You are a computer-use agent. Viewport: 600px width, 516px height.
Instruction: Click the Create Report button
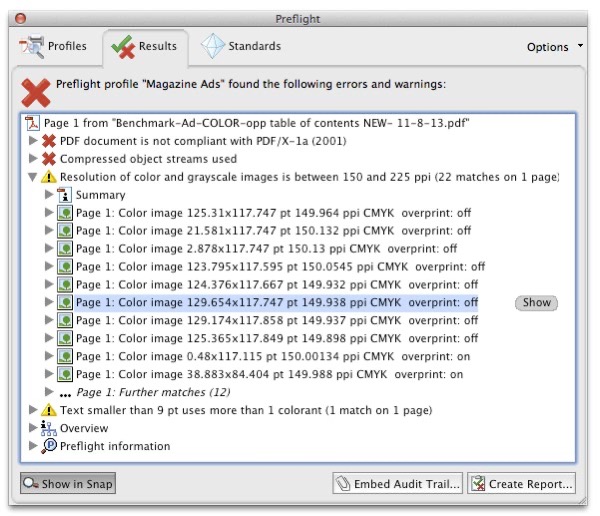521,483
